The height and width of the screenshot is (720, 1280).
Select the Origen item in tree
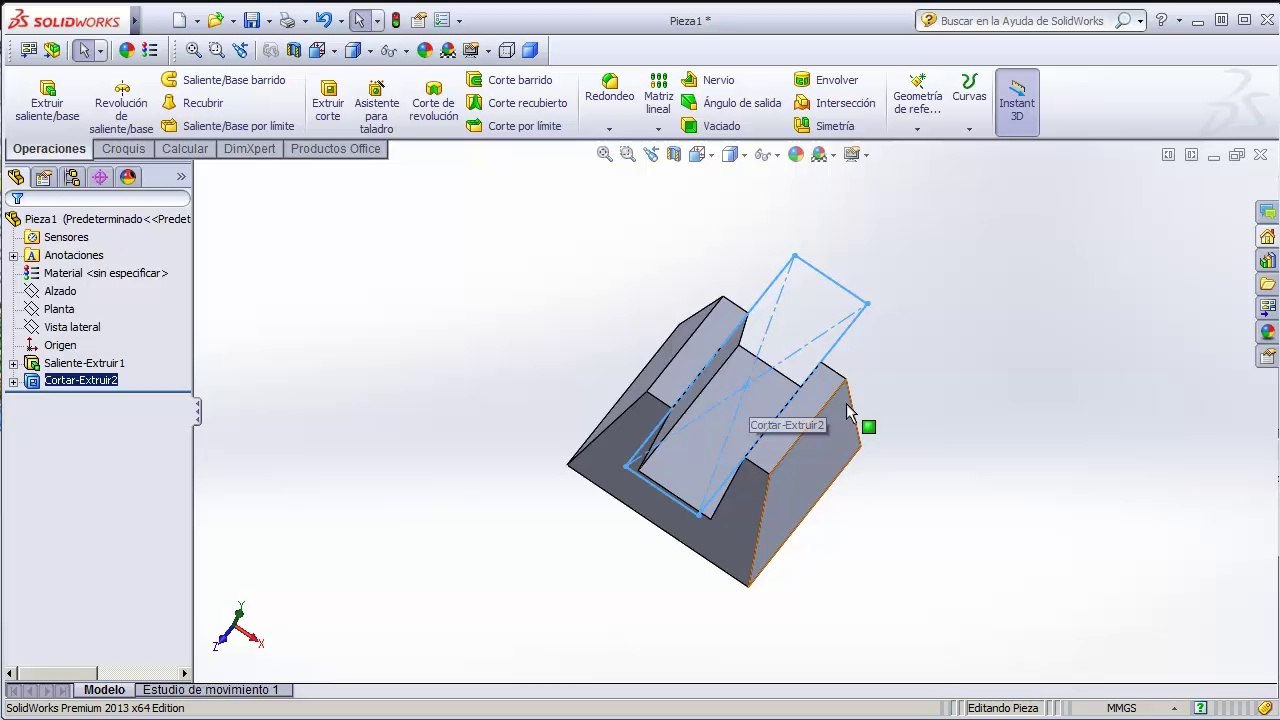click(x=50, y=345)
